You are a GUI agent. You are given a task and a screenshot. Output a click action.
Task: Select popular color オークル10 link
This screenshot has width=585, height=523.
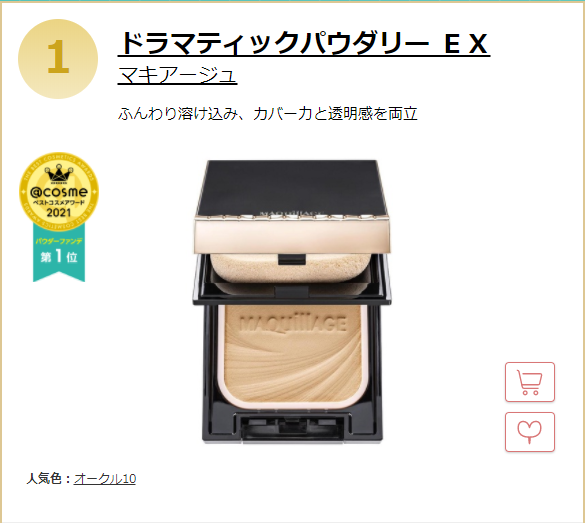pyautogui.click(x=105, y=479)
